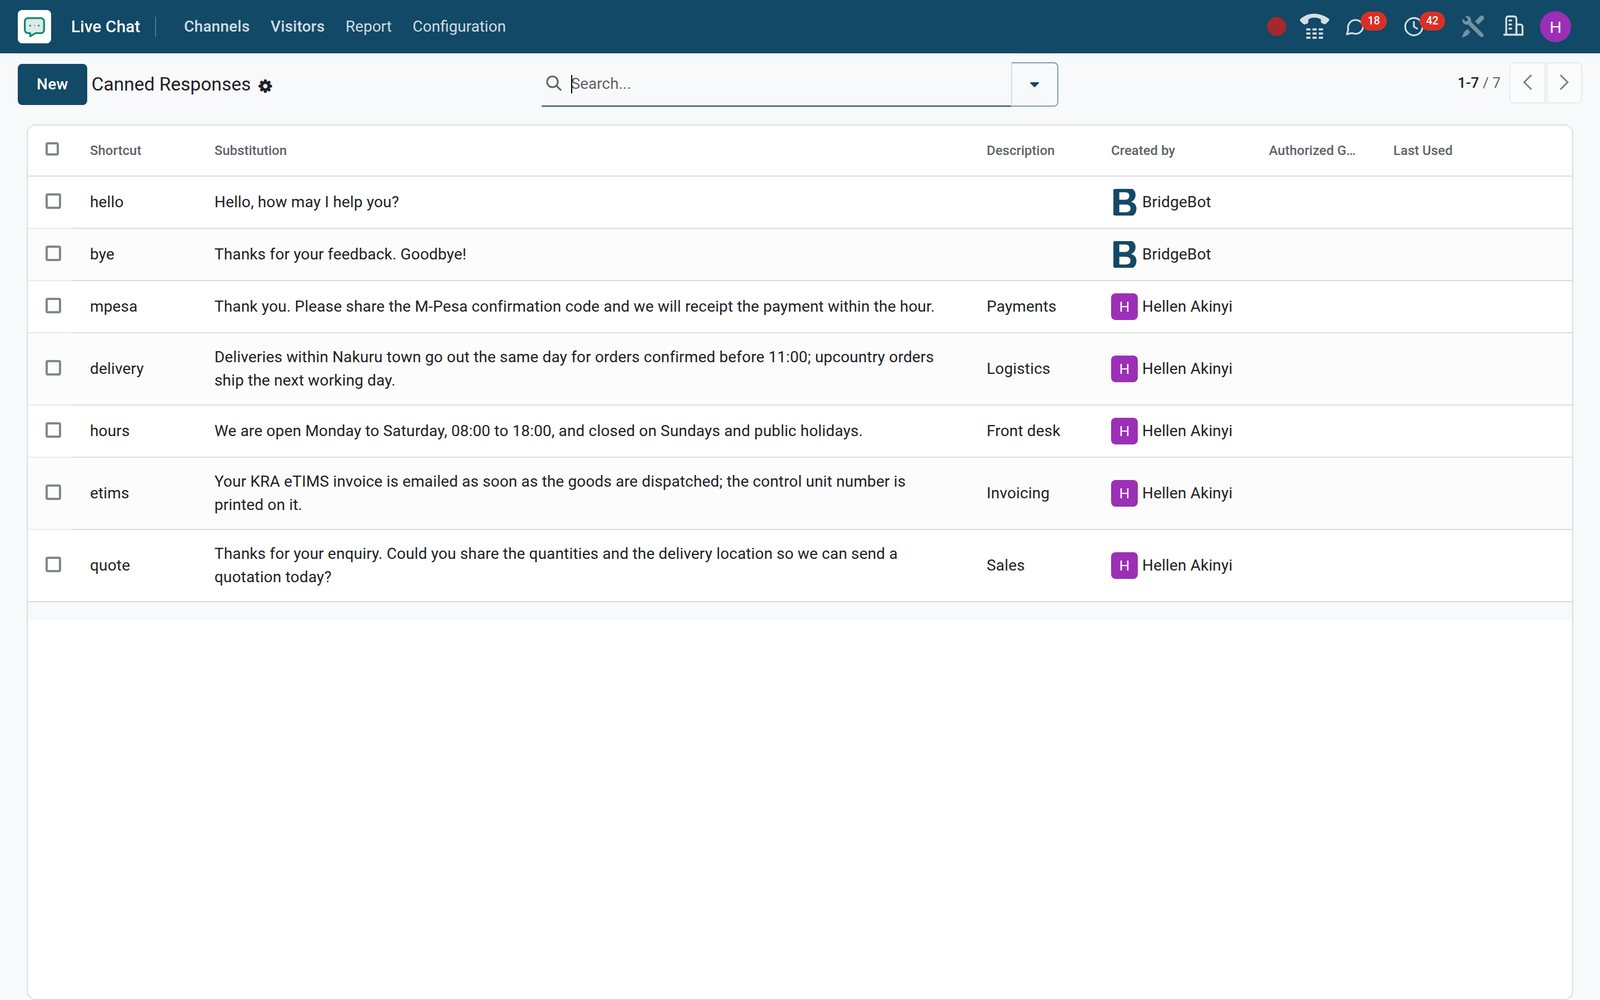Click the 'Sales' description cell

click(x=1005, y=565)
